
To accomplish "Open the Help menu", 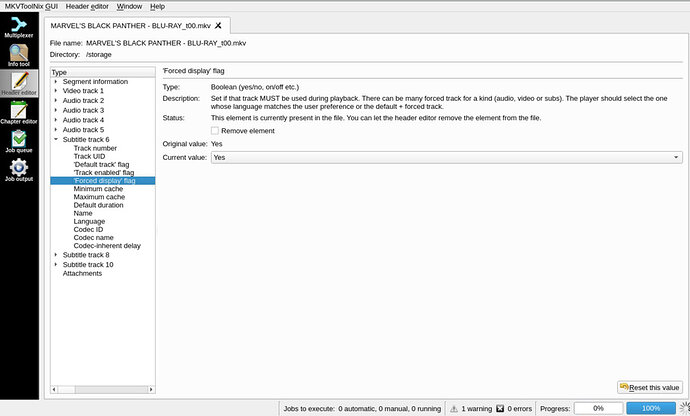I will coord(157,7).
